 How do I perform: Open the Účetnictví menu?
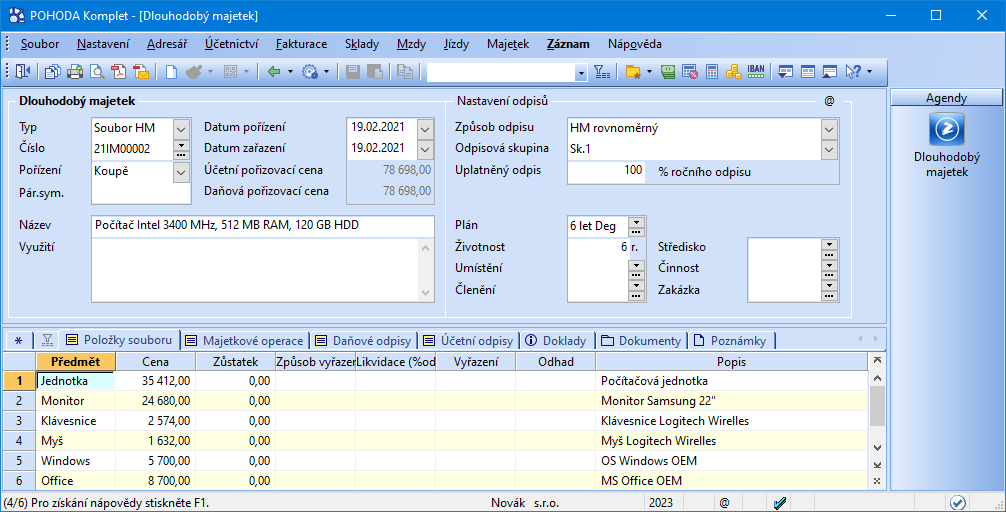click(232, 44)
